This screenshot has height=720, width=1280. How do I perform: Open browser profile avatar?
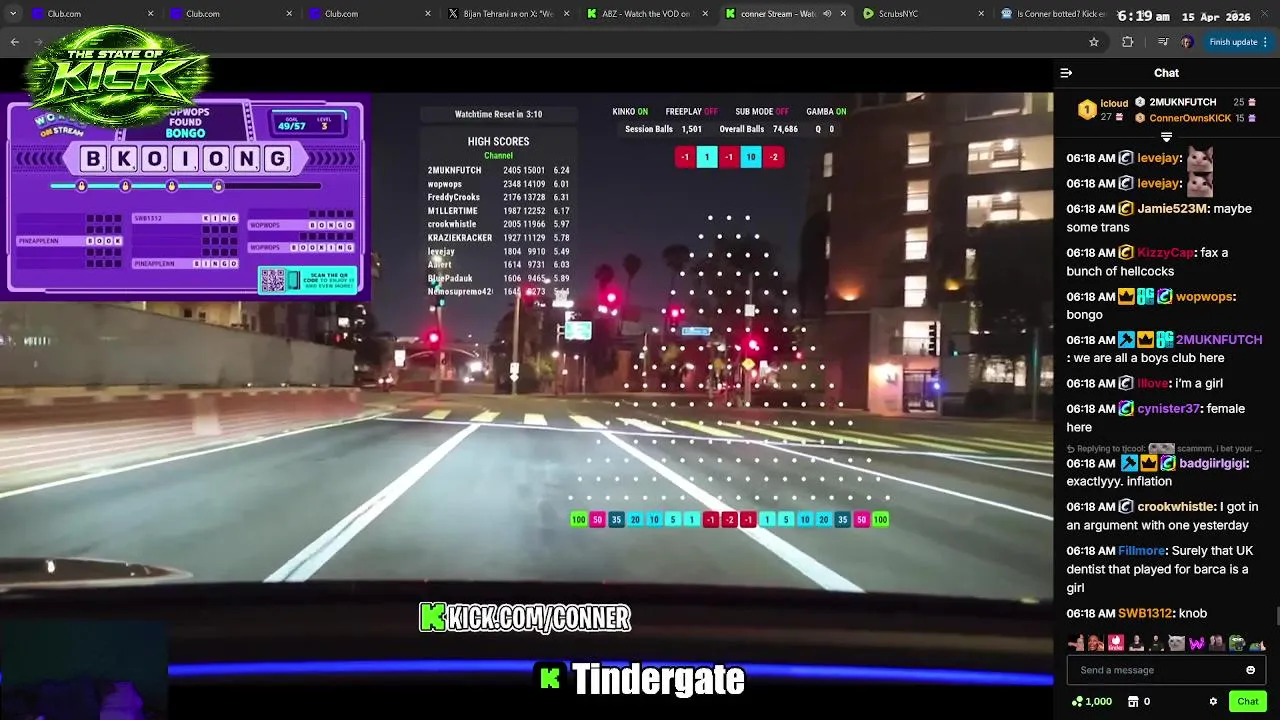pyautogui.click(x=1187, y=42)
